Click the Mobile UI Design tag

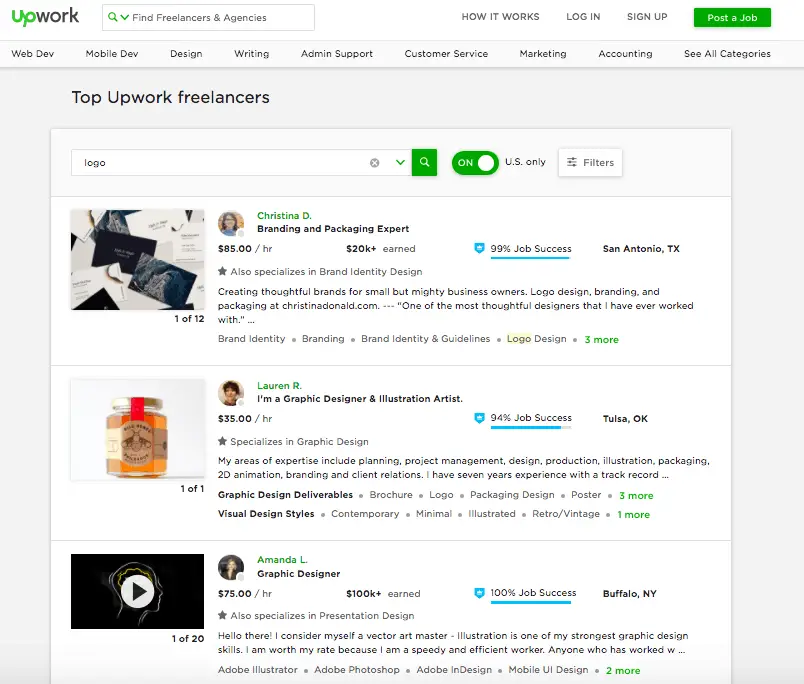[x=548, y=670]
